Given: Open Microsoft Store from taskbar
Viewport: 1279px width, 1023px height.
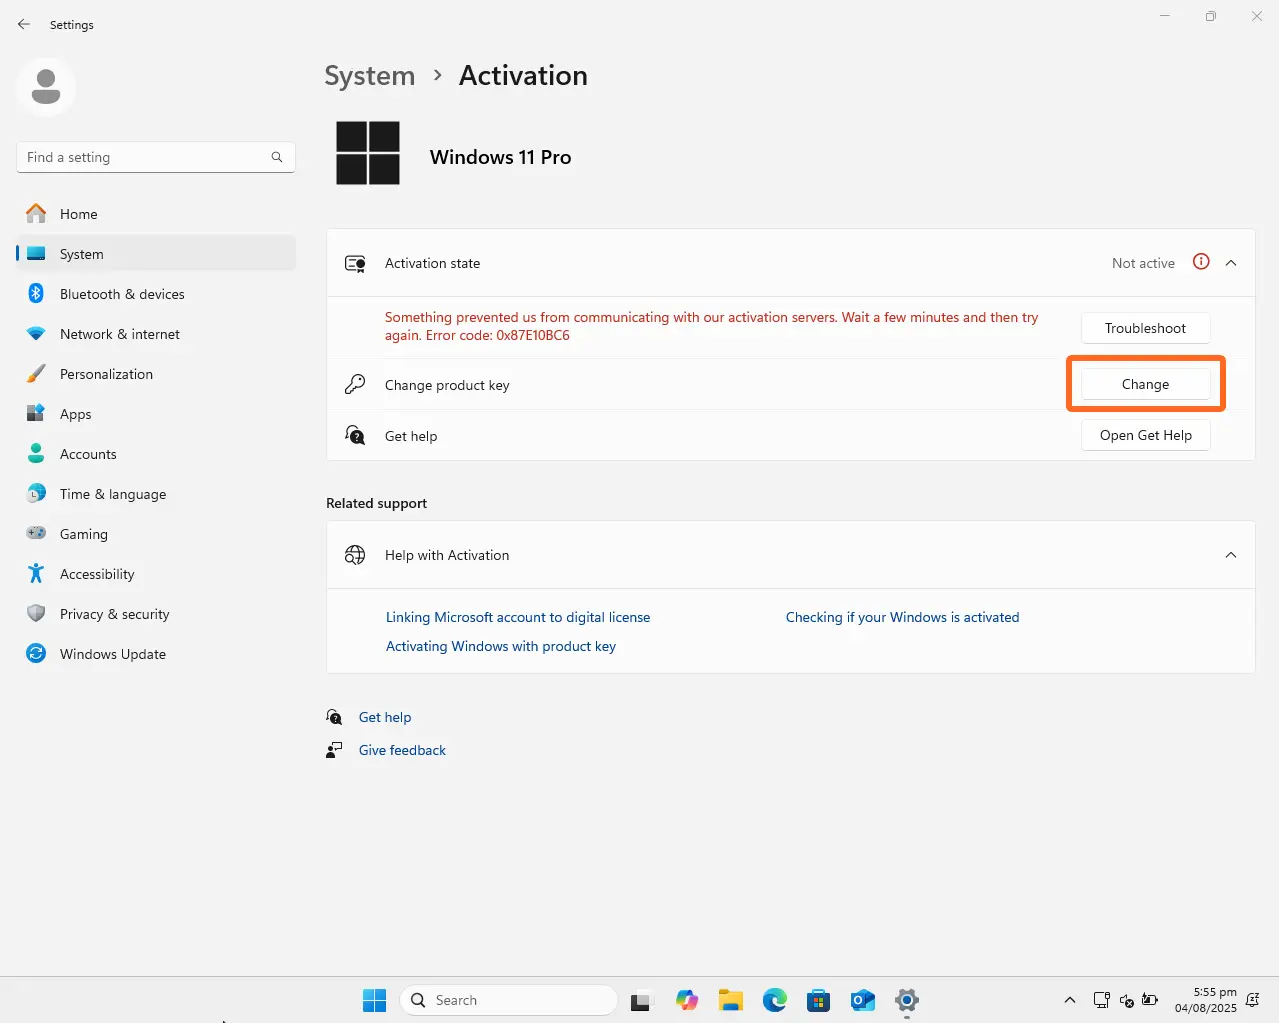Looking at the screenshot, I should click(819, 1000).
